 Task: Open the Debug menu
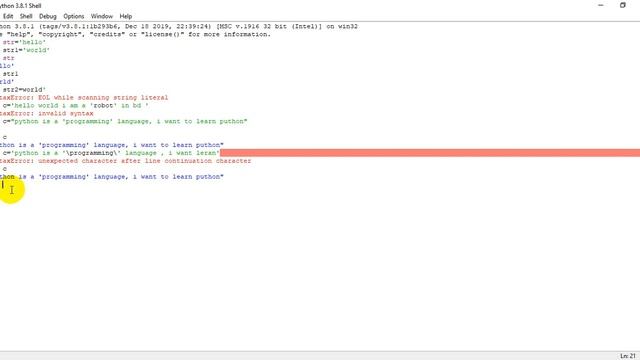48,16
